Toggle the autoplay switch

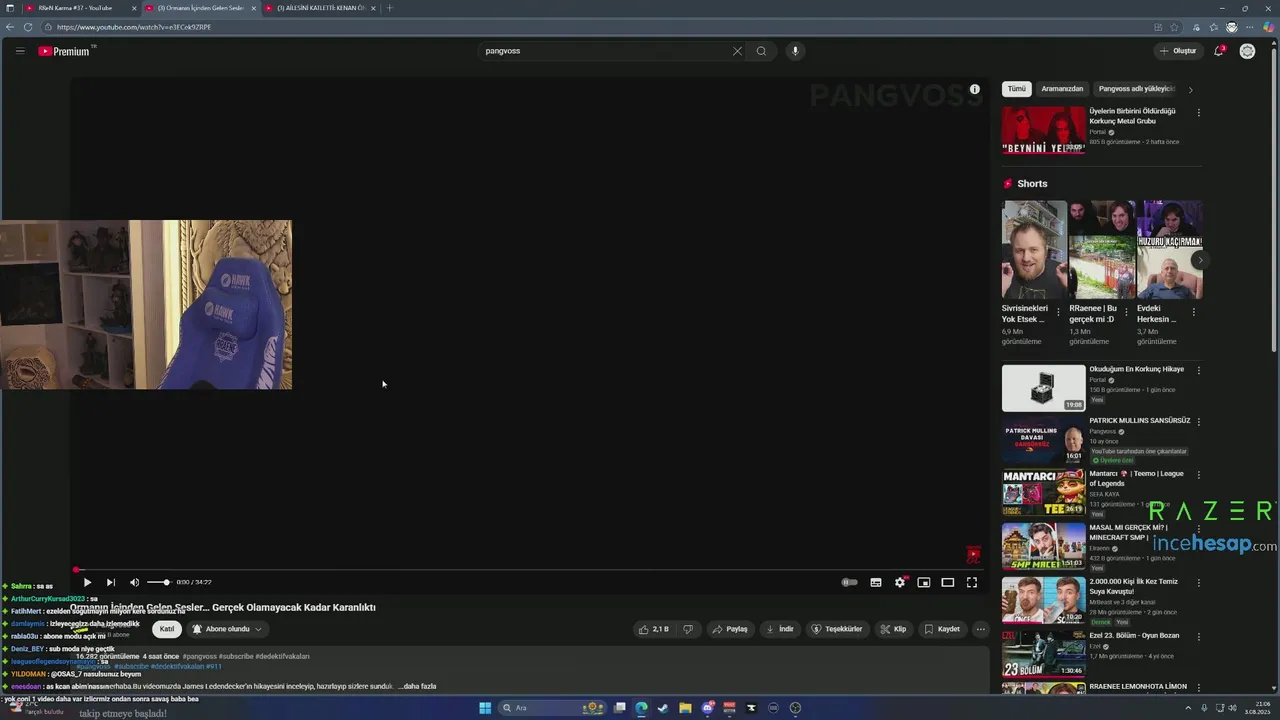849,582
